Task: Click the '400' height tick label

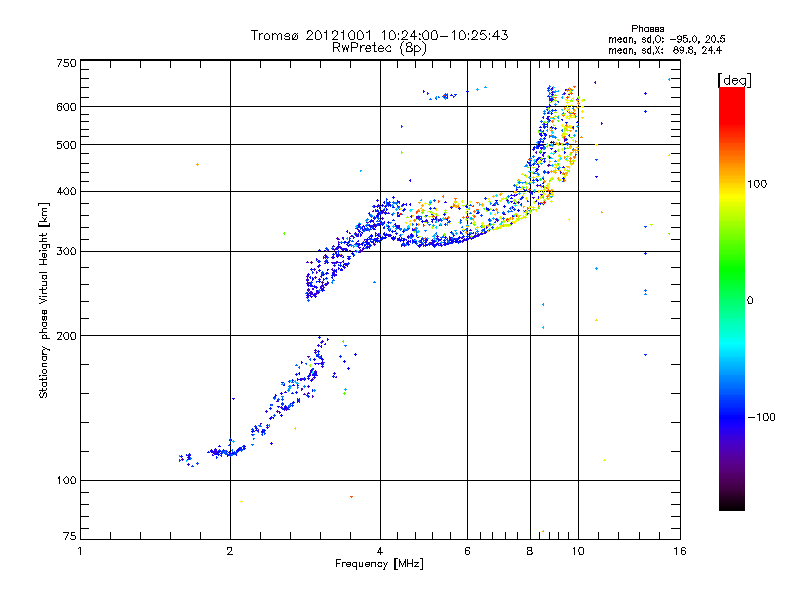Action: click(x=66, y=191)
